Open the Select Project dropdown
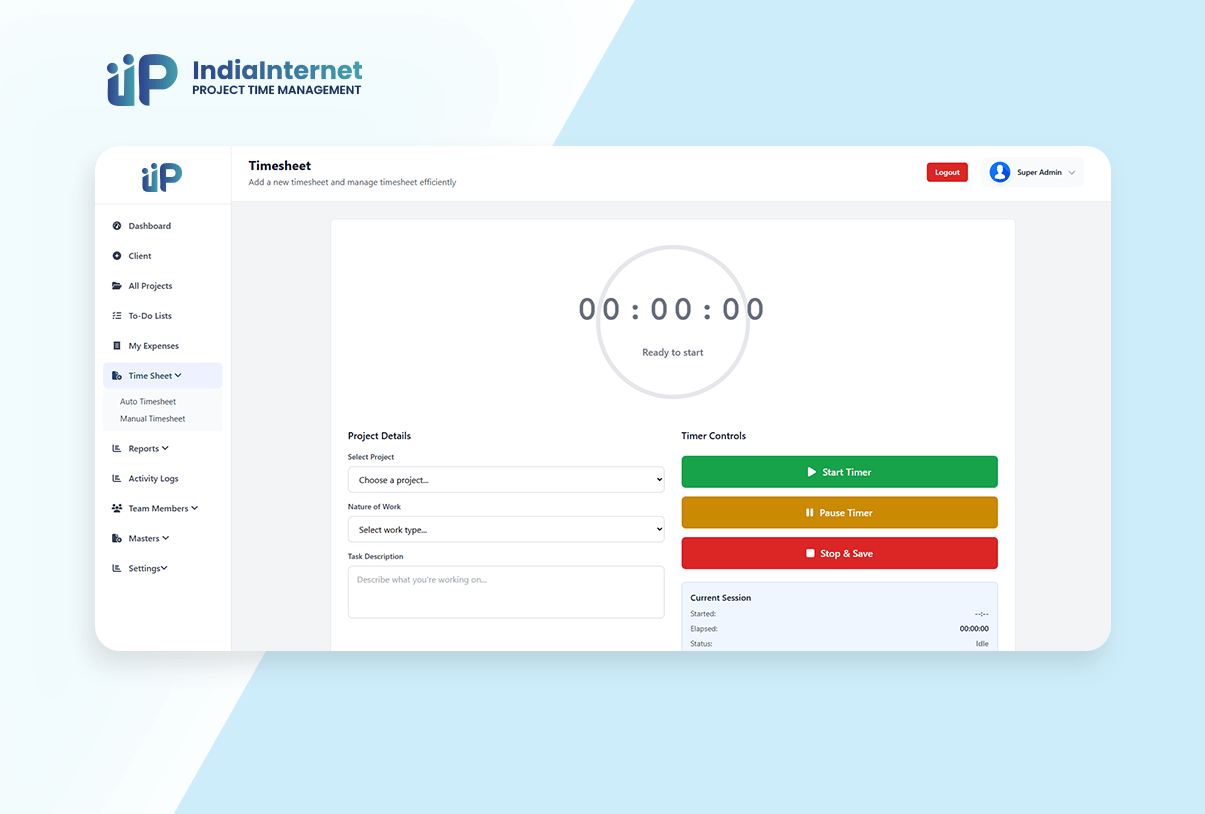 (x=505, y=480)
